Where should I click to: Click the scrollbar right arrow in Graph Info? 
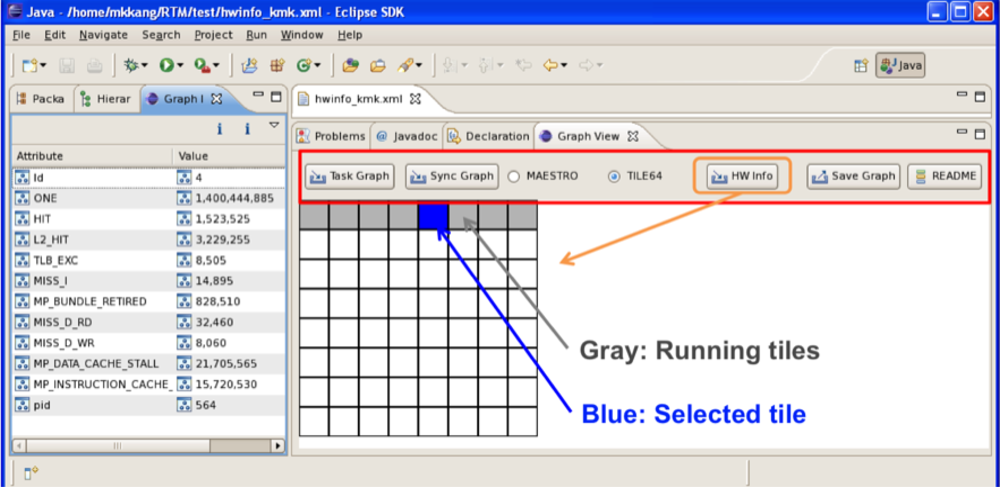point(277,446)
